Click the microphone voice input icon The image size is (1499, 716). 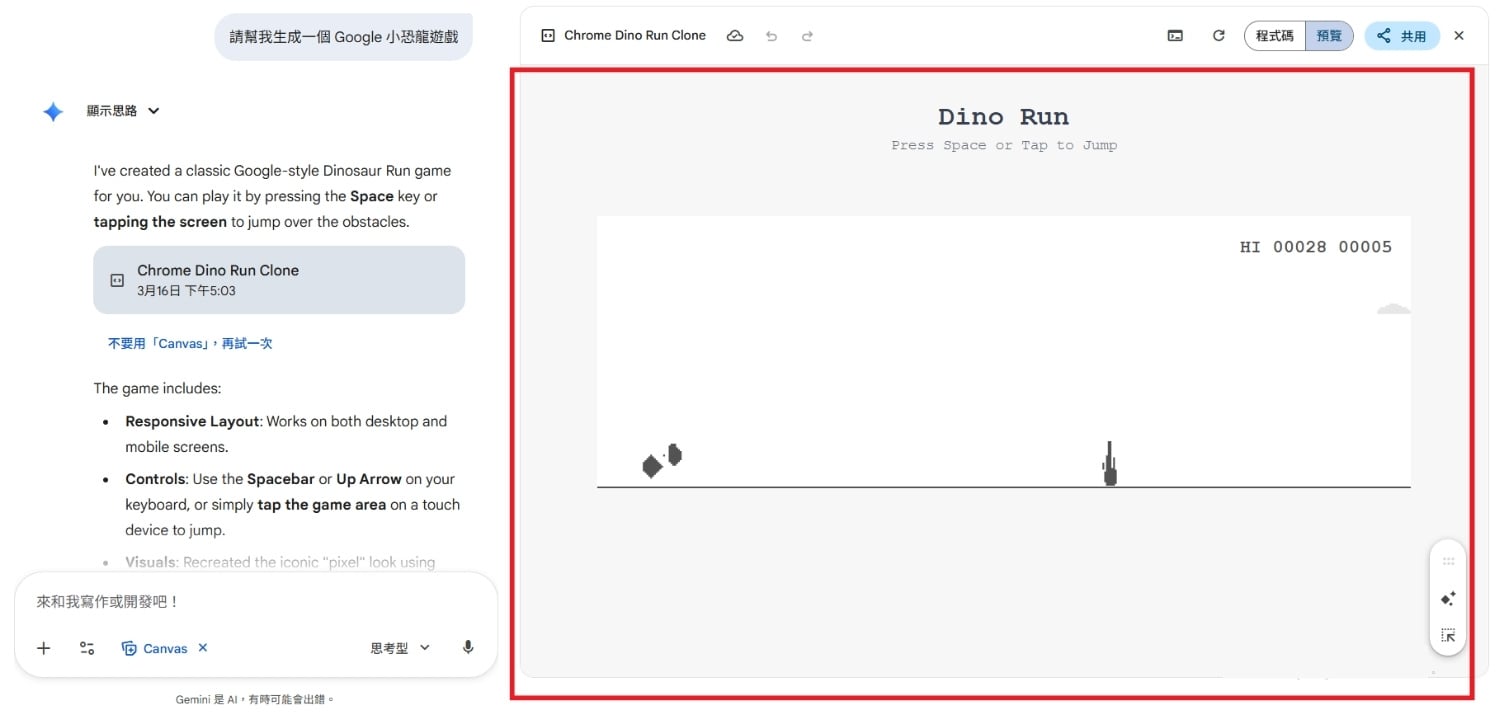468,648
